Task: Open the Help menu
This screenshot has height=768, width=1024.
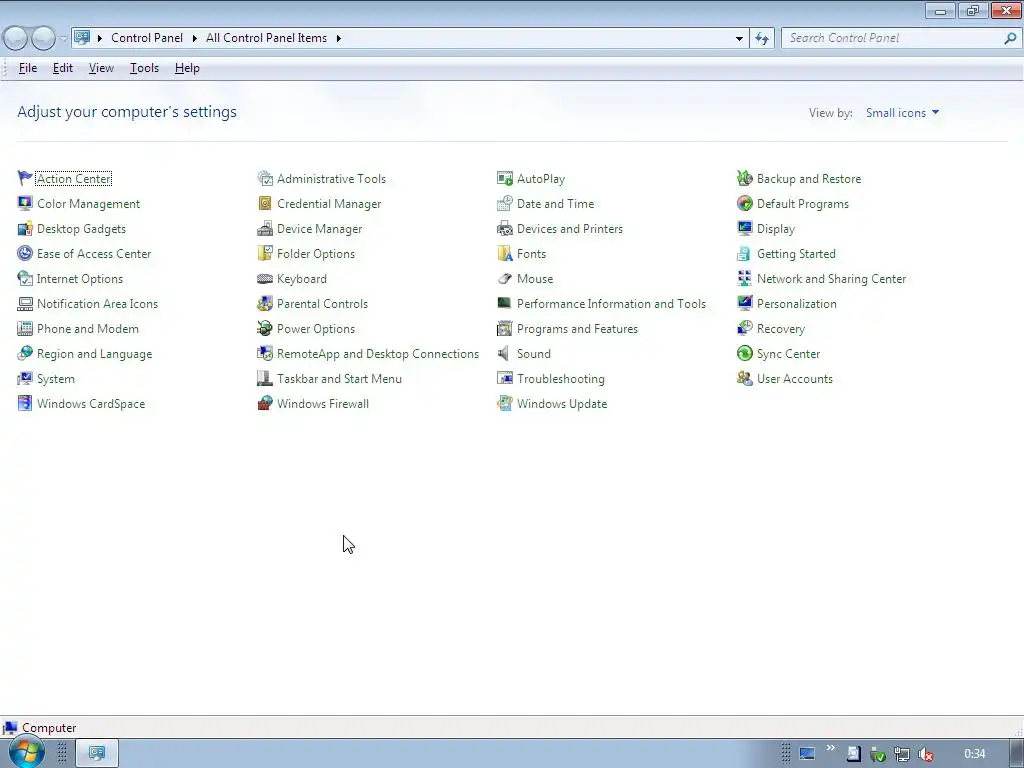Action: tap(187, 68)
